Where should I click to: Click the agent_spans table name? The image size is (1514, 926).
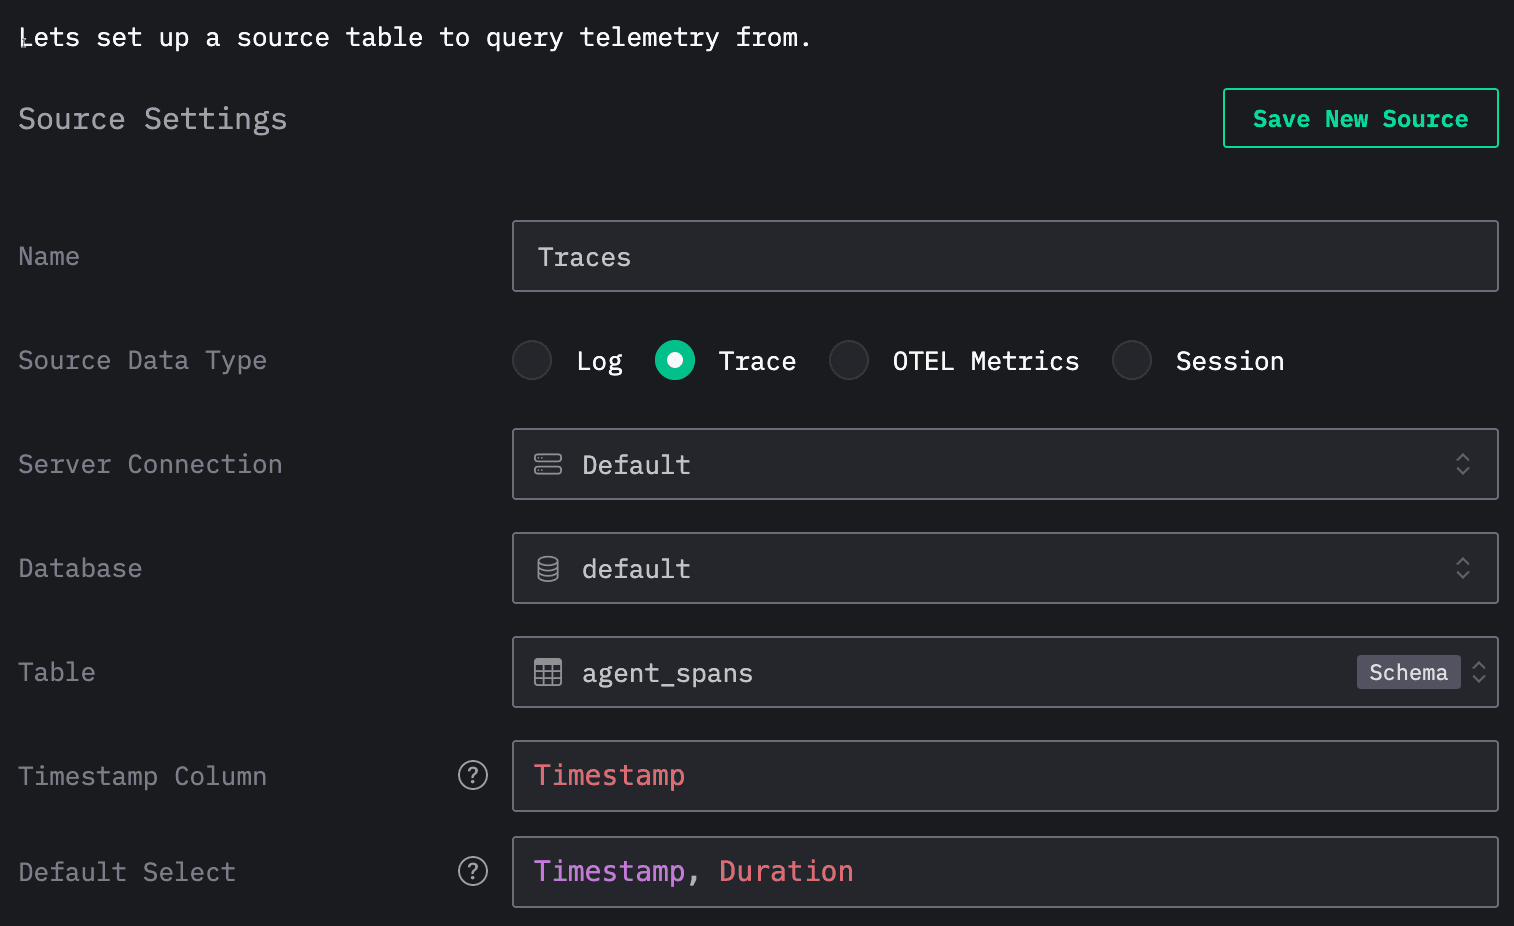click(667, 673)
